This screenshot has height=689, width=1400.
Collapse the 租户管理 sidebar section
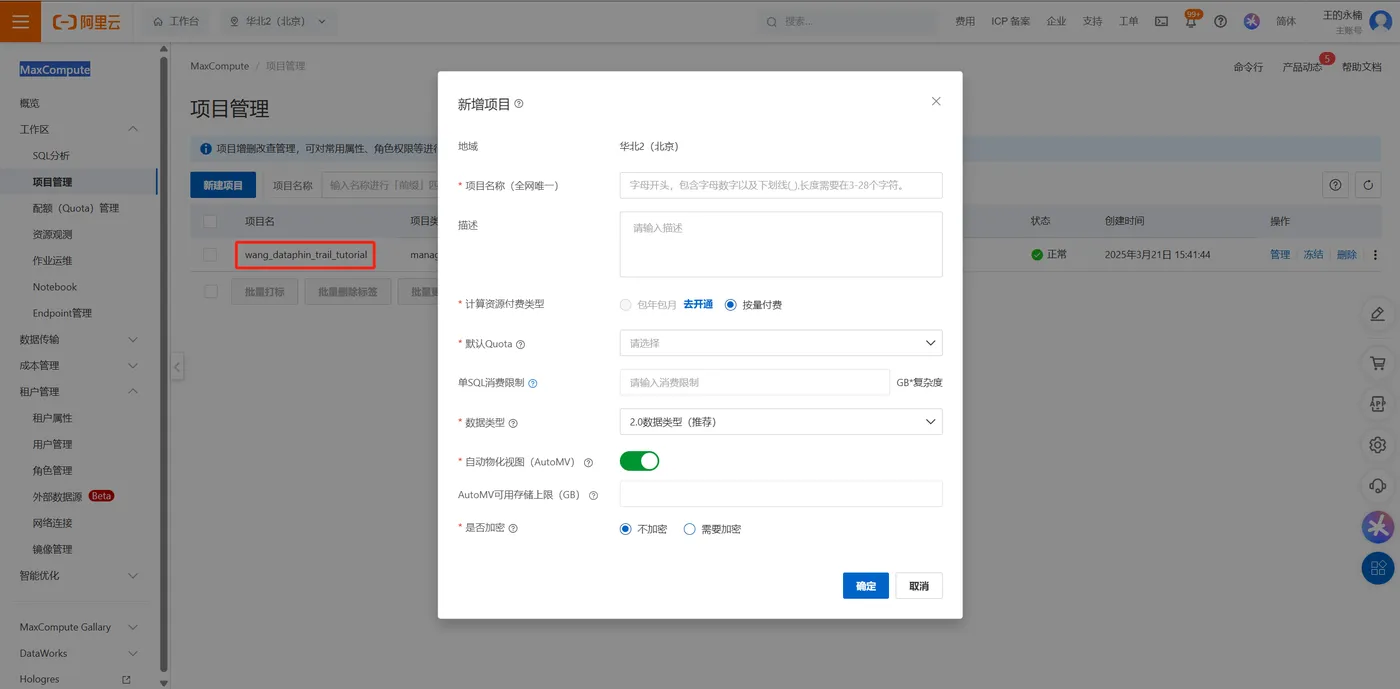coord(133,391)
